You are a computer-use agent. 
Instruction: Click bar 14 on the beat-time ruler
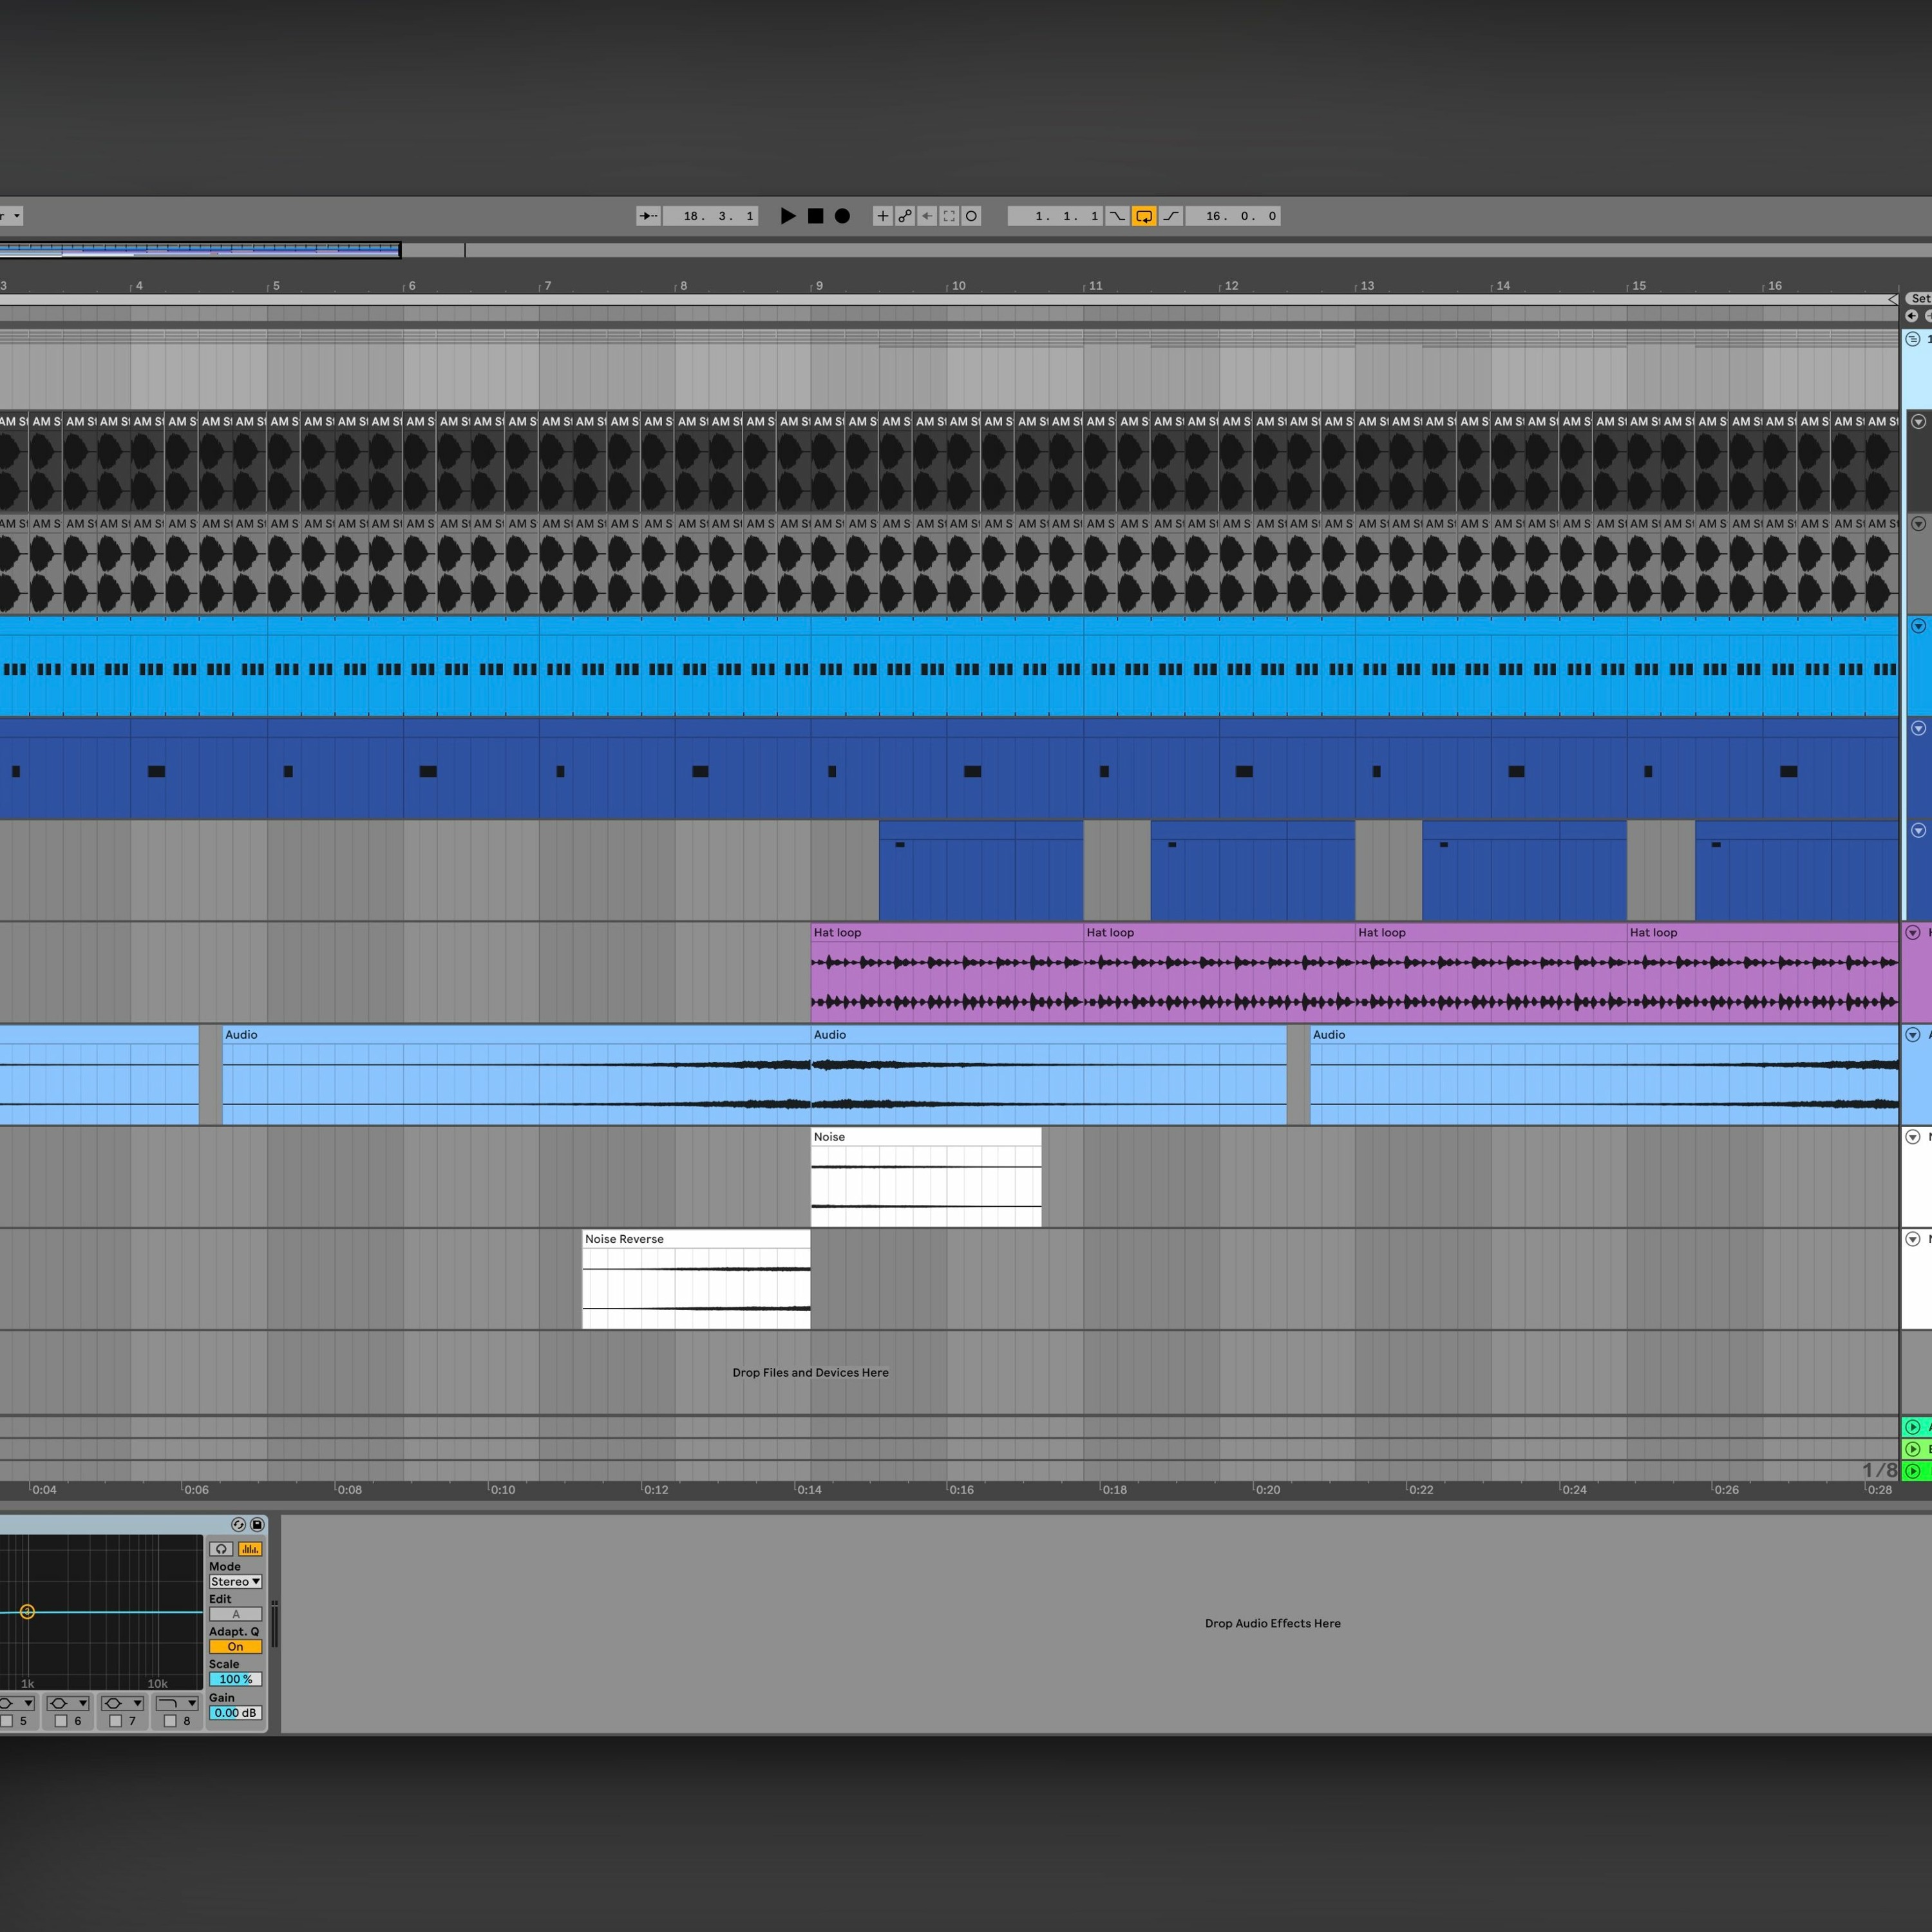pos(1502,286)
